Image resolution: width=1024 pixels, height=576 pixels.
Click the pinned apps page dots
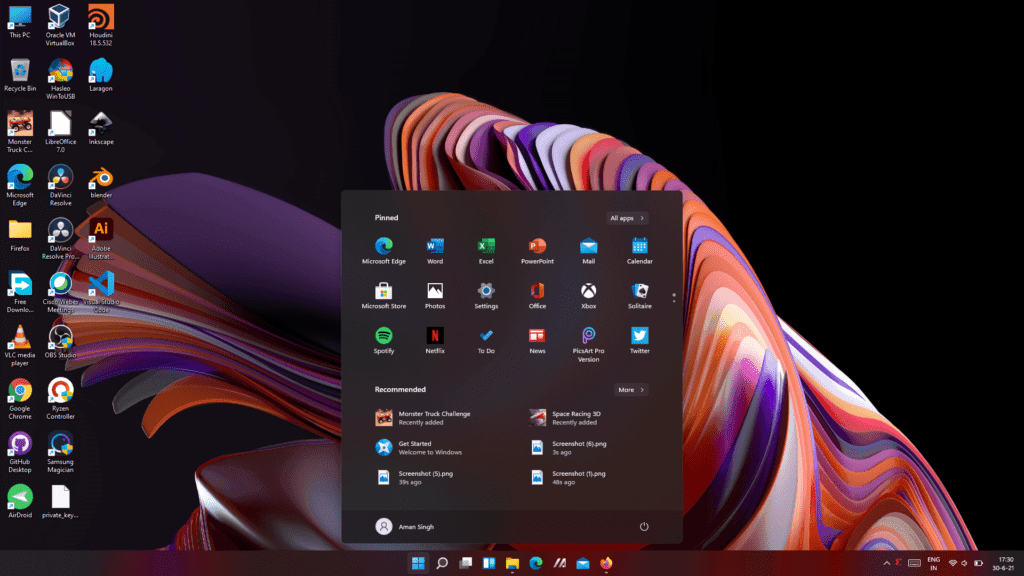click(x=674, y=298)
